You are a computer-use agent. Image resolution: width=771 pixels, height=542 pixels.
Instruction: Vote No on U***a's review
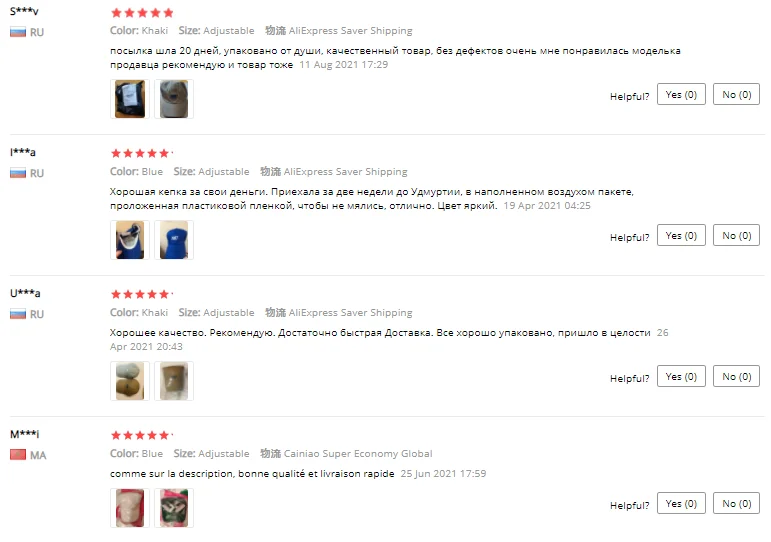click(x=737, y=376)
